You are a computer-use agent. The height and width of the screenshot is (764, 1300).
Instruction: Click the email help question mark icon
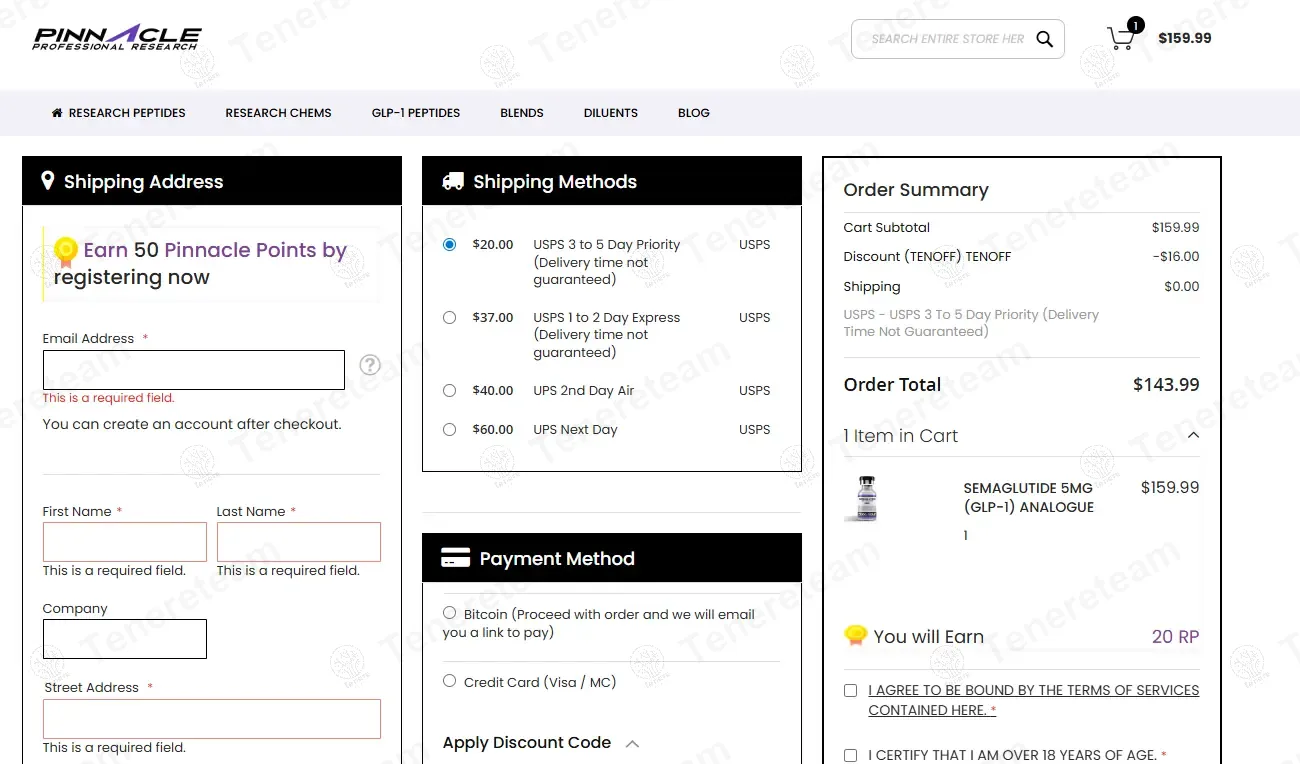[x=370, y=365]
